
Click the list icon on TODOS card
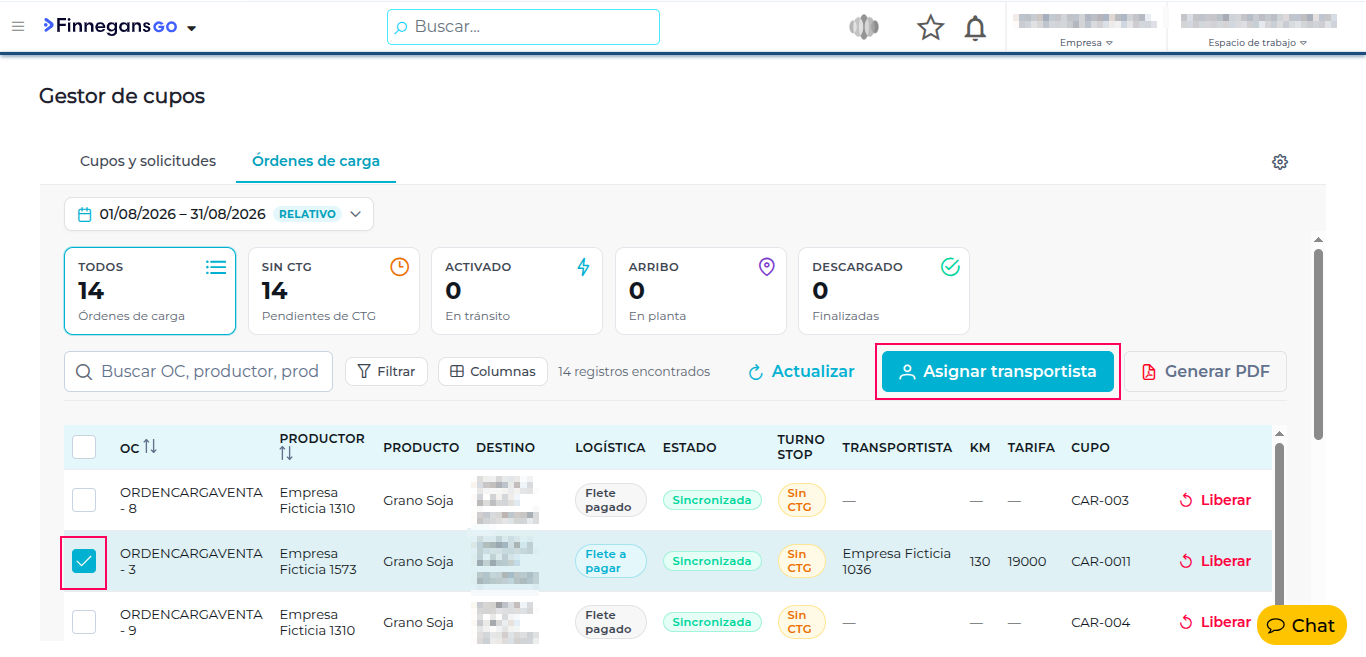216,267
